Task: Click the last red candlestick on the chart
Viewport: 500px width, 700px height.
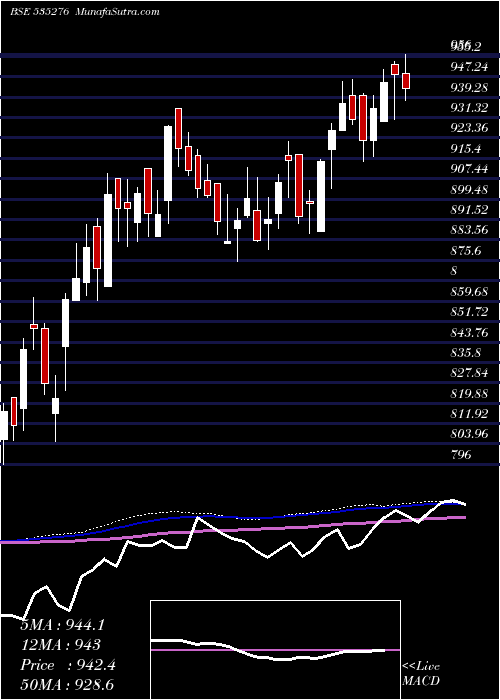Action: 406,81
